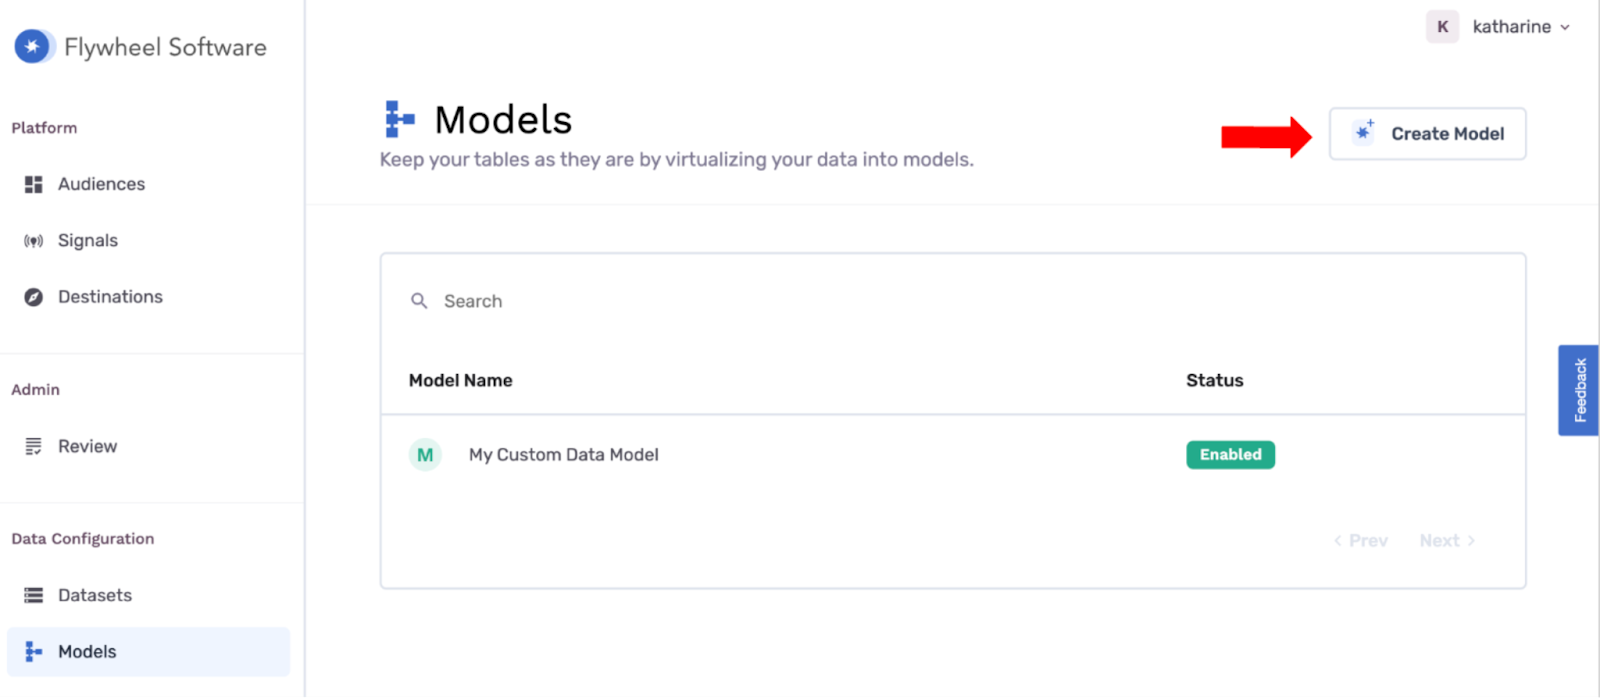Click the Flywheel Software logo icon
This screenshot has width=1600, height=698.
[33, 46]
